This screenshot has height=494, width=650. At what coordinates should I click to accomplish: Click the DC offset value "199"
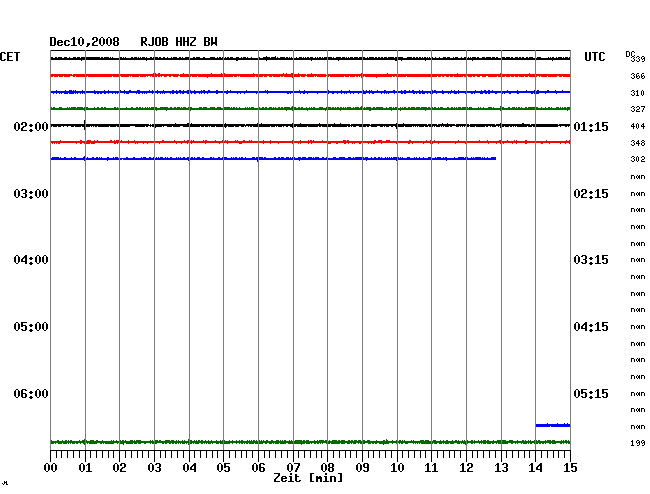638,443
